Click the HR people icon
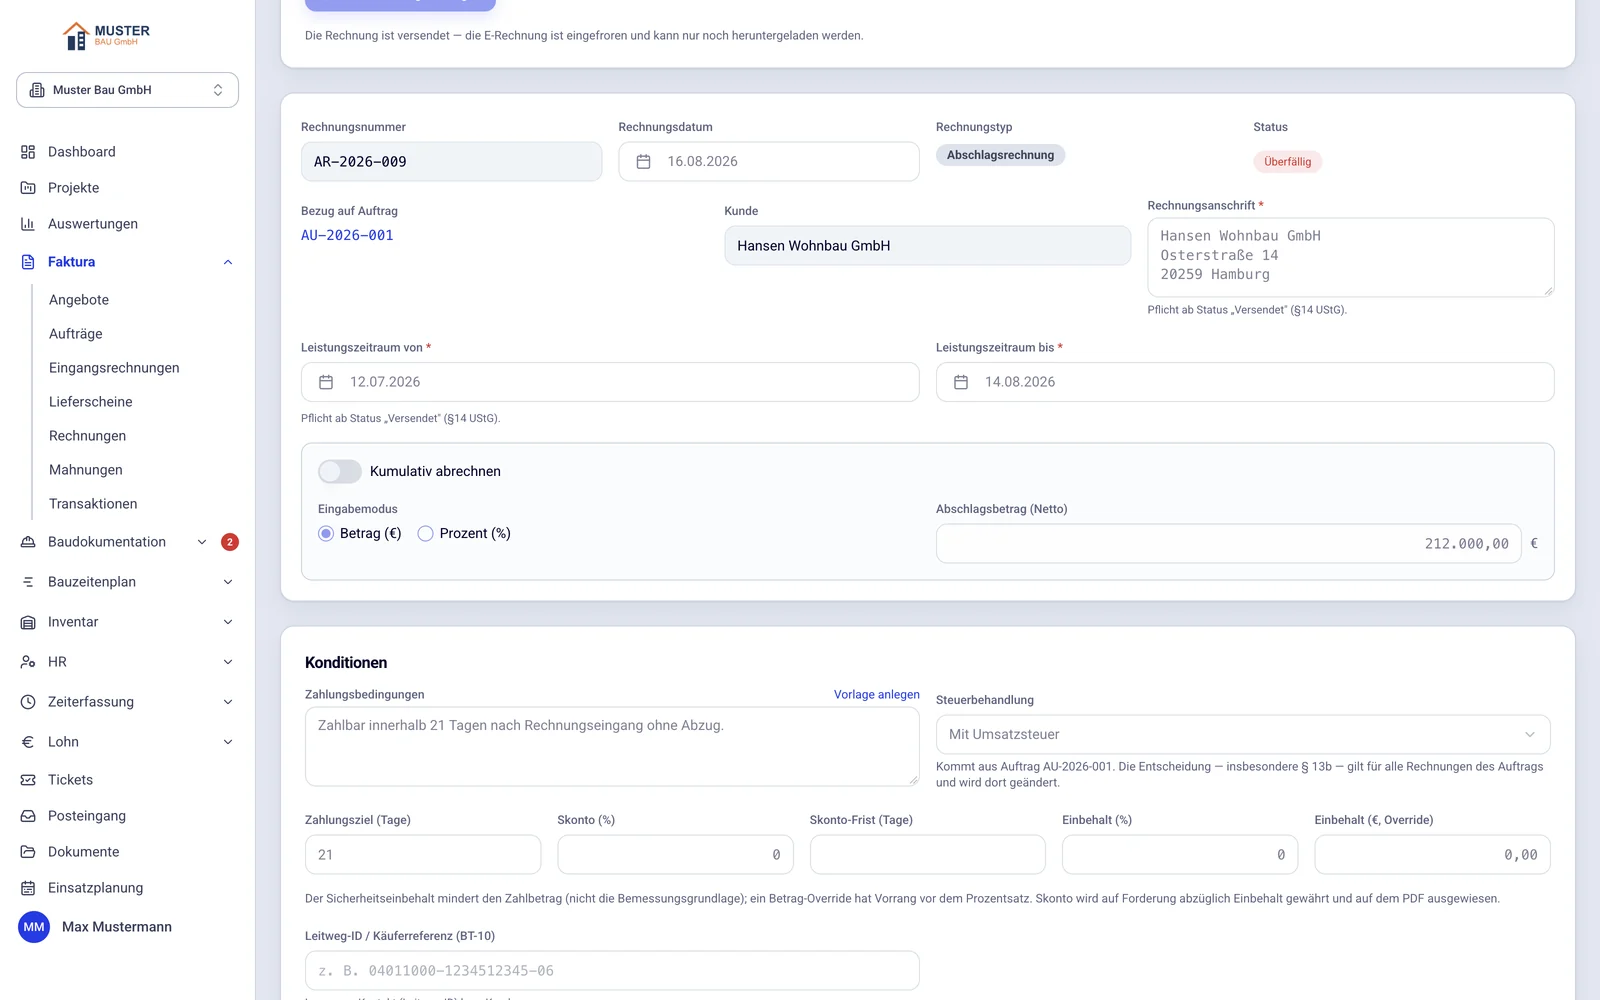The width and height of the screenshot is (1600, 1000). tap(28, 662)
